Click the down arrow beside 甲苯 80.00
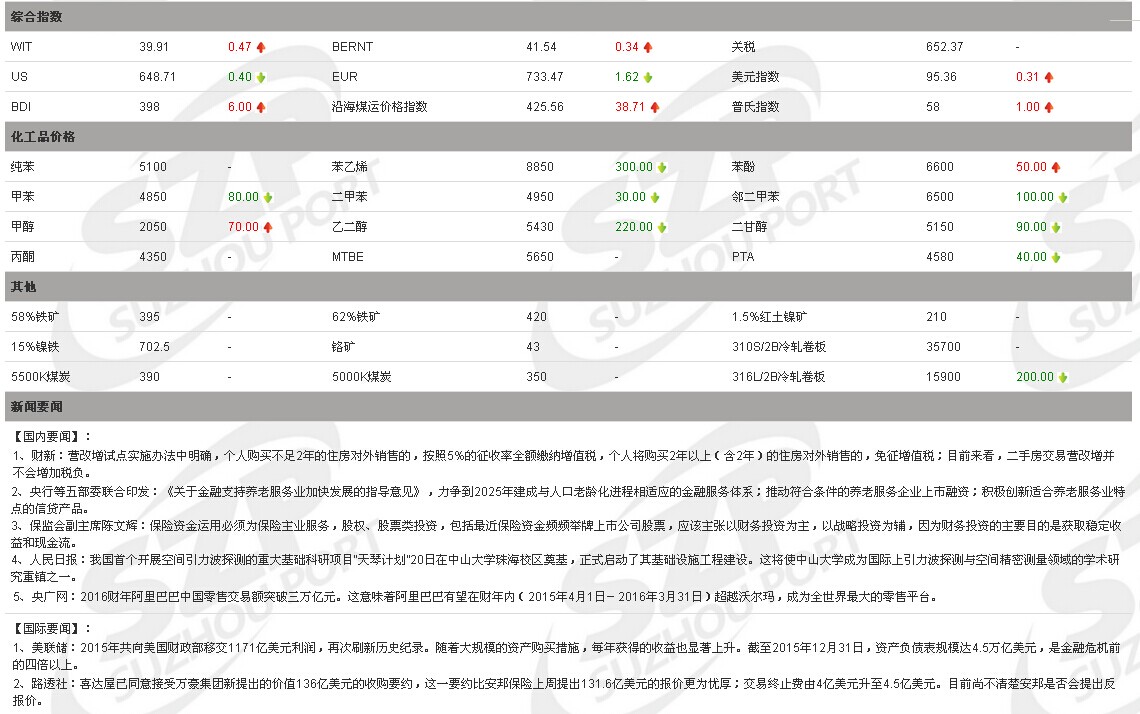 268,197
